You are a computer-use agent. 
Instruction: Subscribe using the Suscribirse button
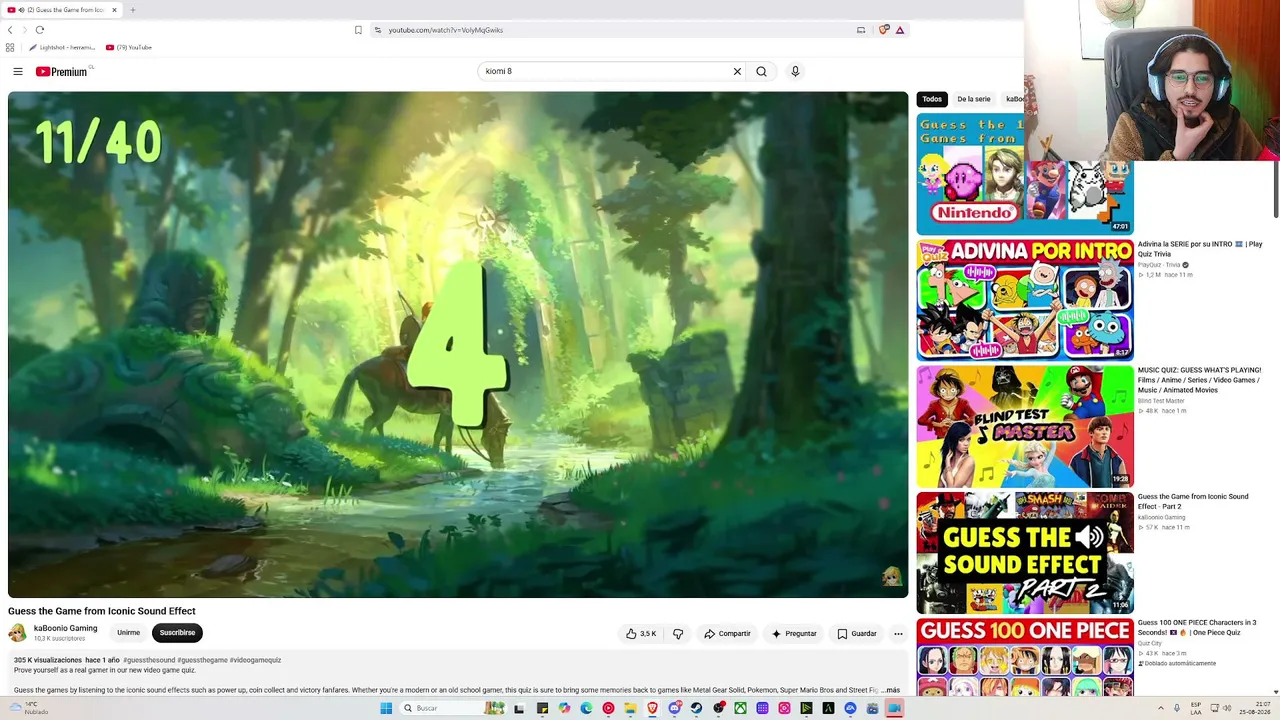177,632
